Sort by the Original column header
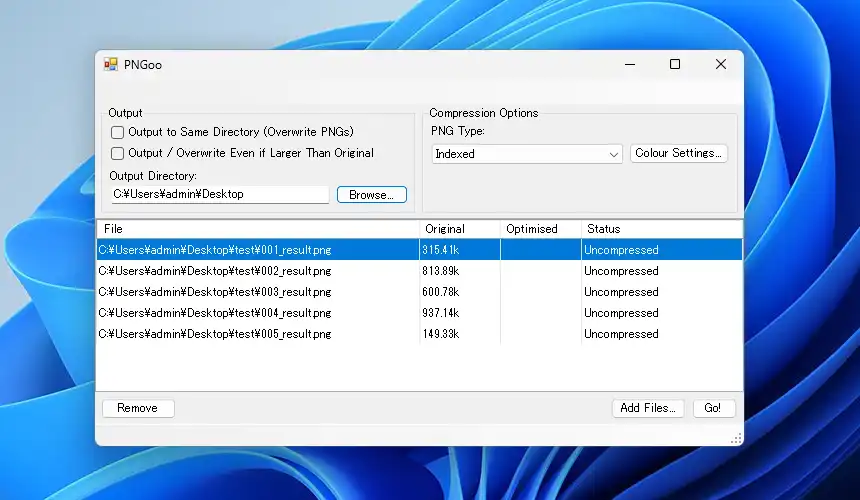The width and height of the screenshot is (860, 500). point(460,229)
